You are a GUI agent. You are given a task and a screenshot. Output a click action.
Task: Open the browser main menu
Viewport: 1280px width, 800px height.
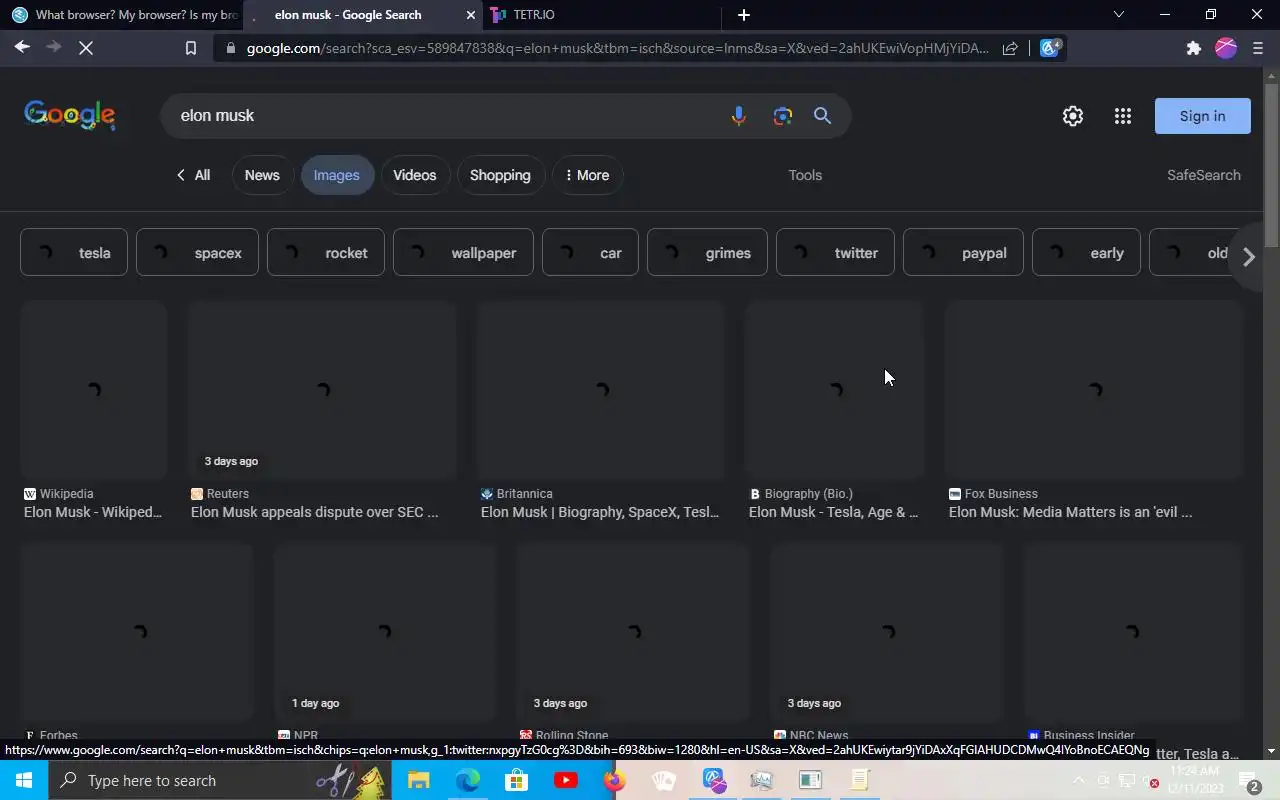[x=1258, y=48]
